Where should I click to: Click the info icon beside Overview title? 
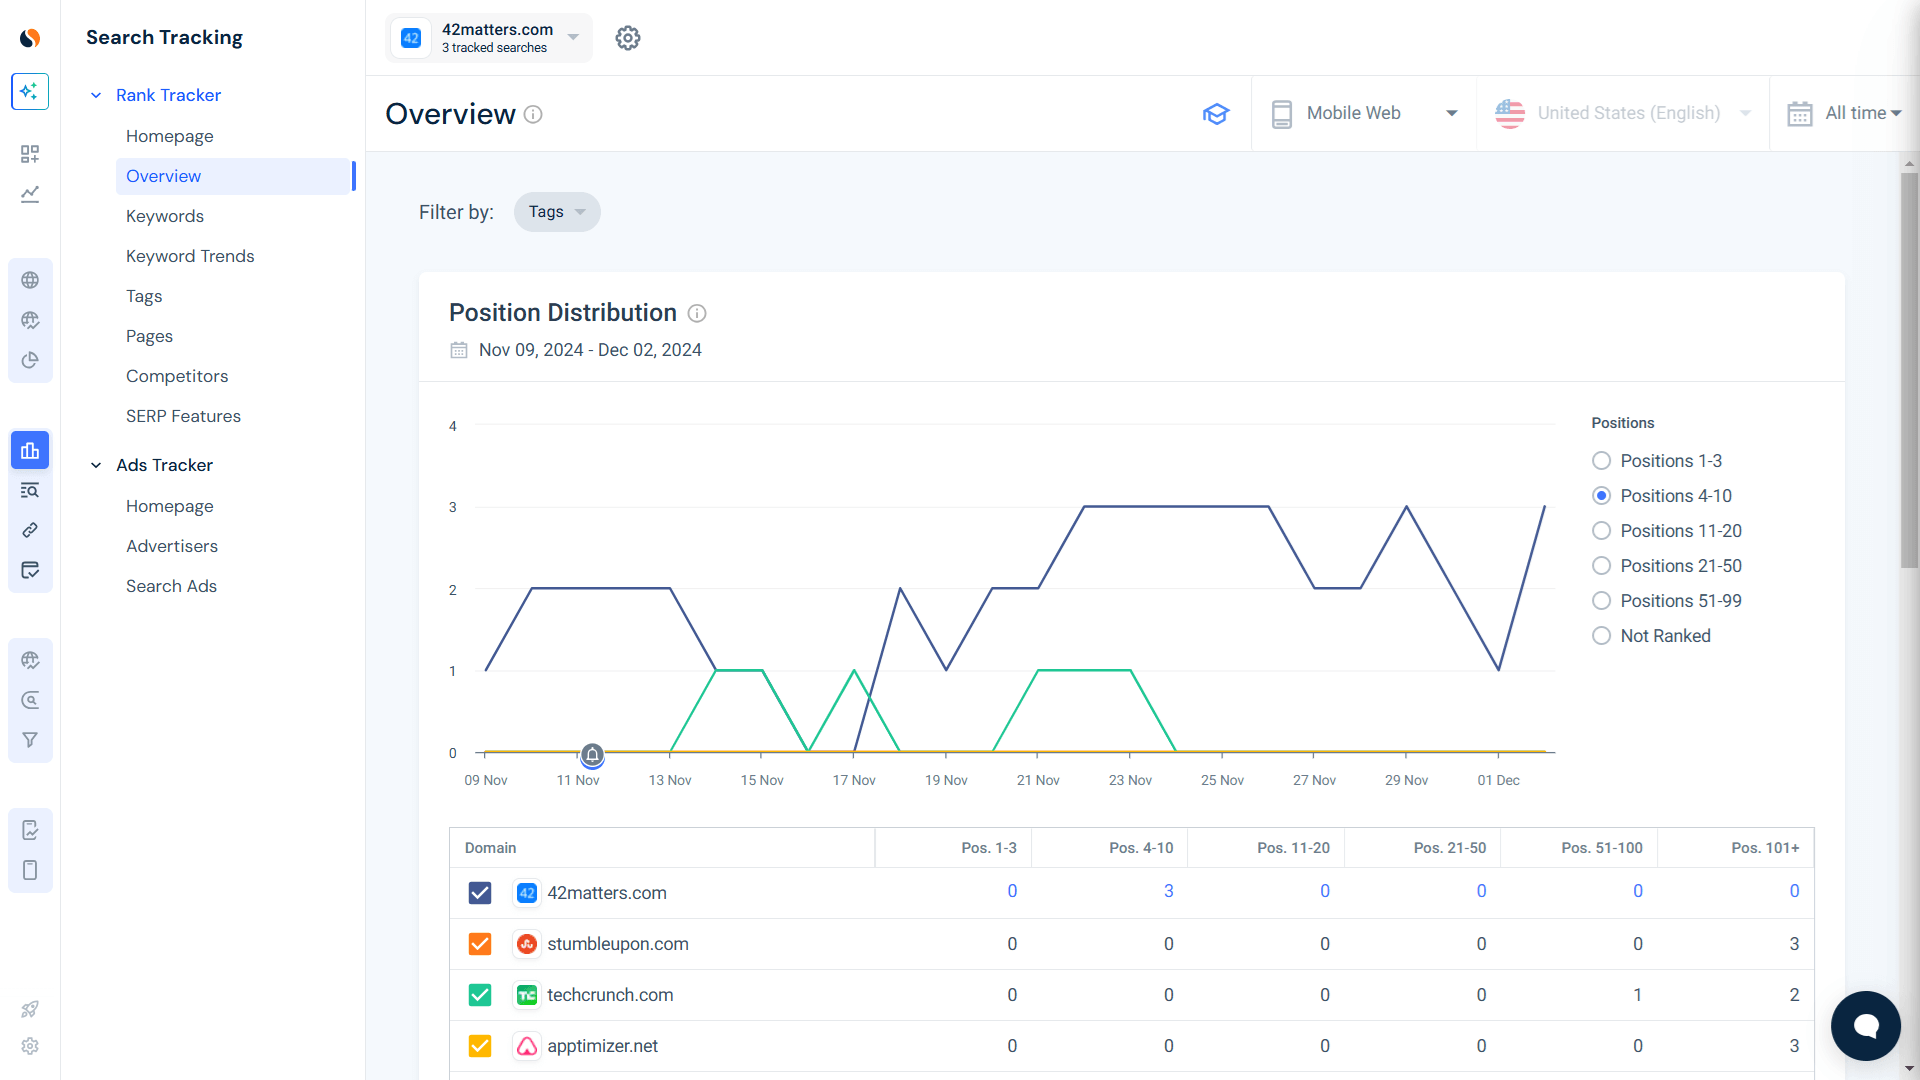click(534, 114)
